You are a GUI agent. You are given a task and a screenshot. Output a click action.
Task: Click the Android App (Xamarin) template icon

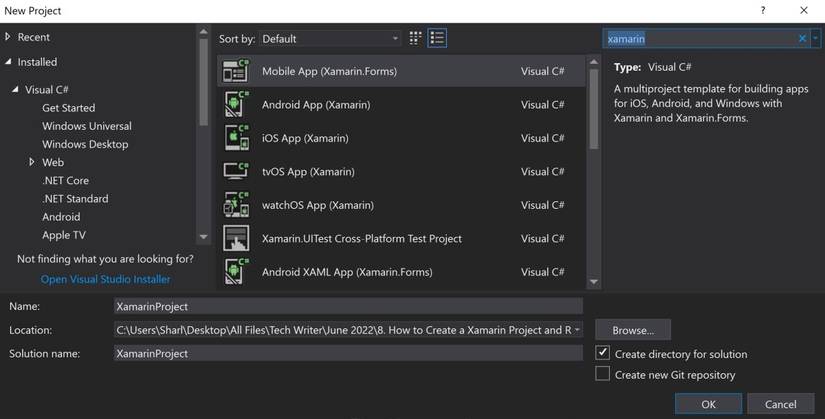(236, 104)
